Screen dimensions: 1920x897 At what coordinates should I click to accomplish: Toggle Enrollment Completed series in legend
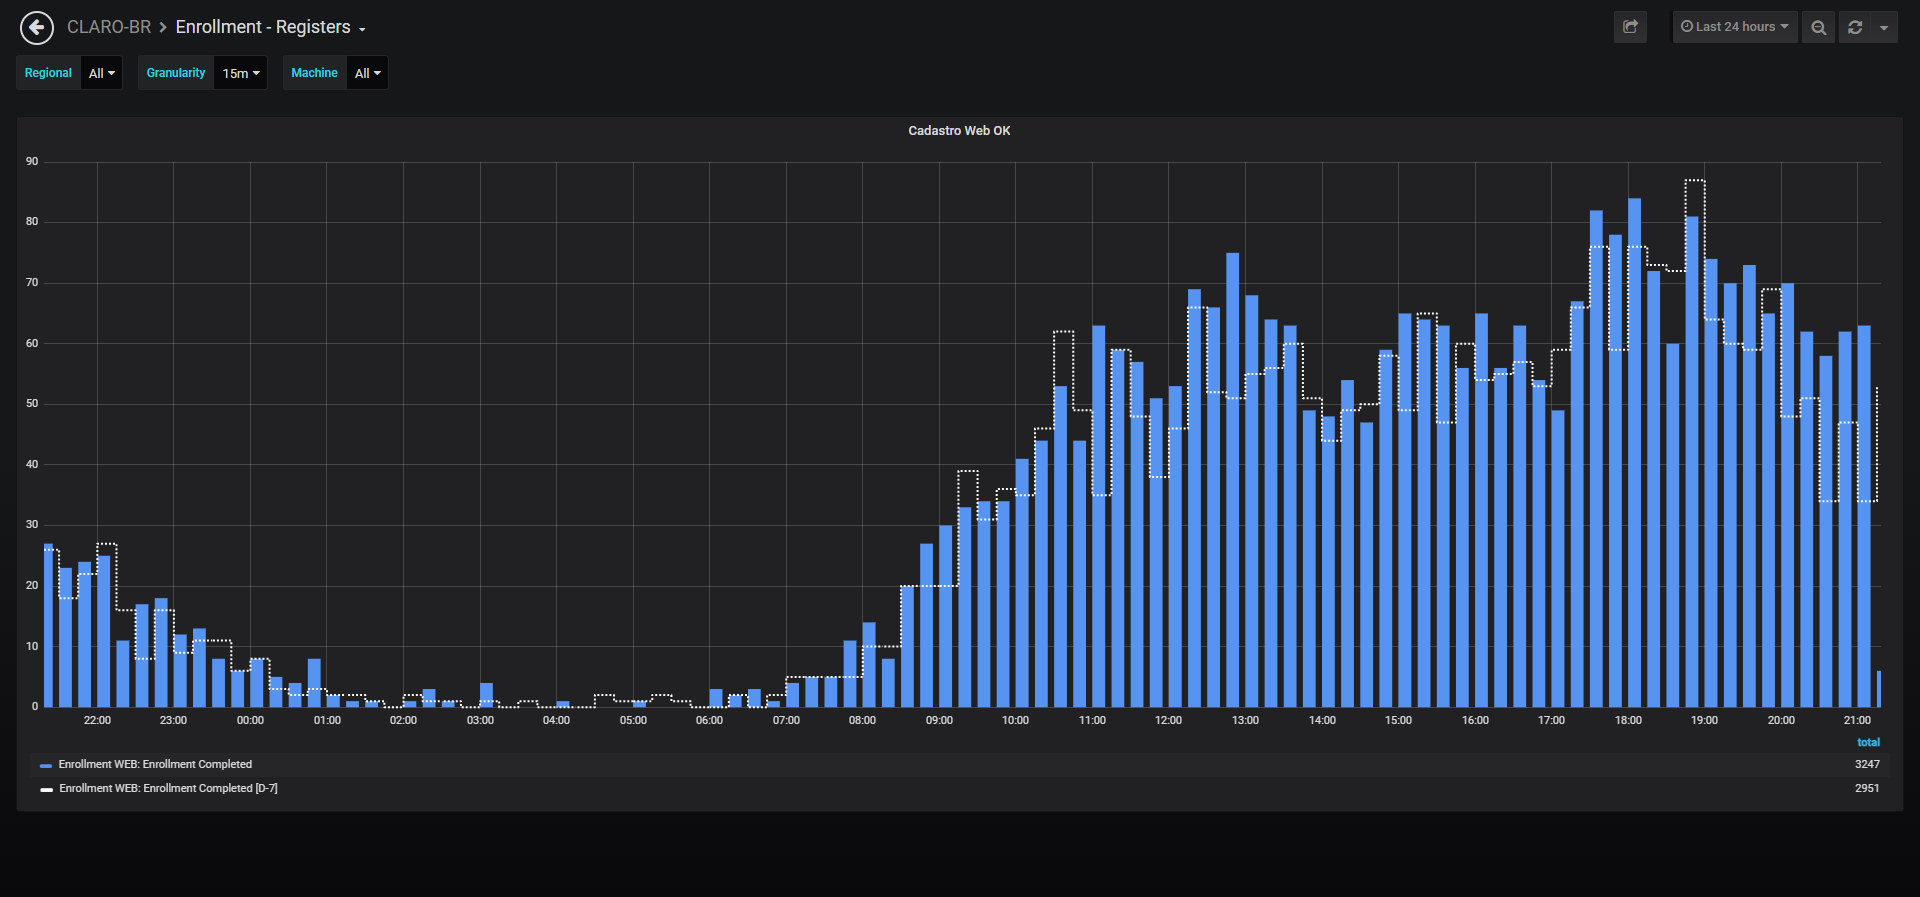(155, 764)
